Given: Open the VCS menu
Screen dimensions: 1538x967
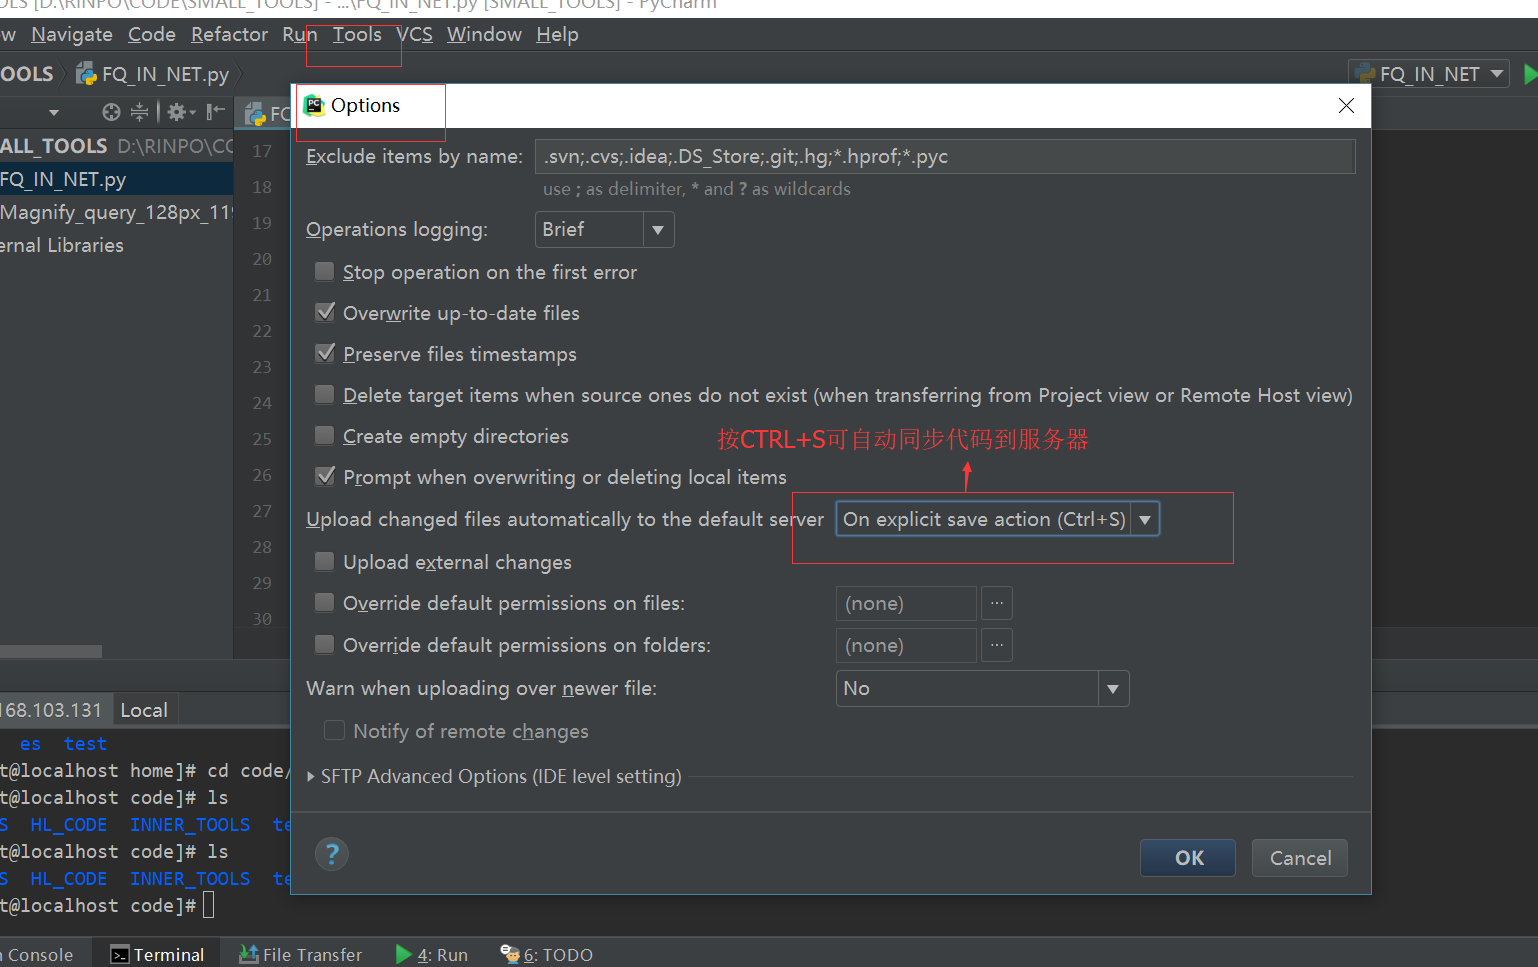Looking at the screenshot, I should click(x=414, y=35).
